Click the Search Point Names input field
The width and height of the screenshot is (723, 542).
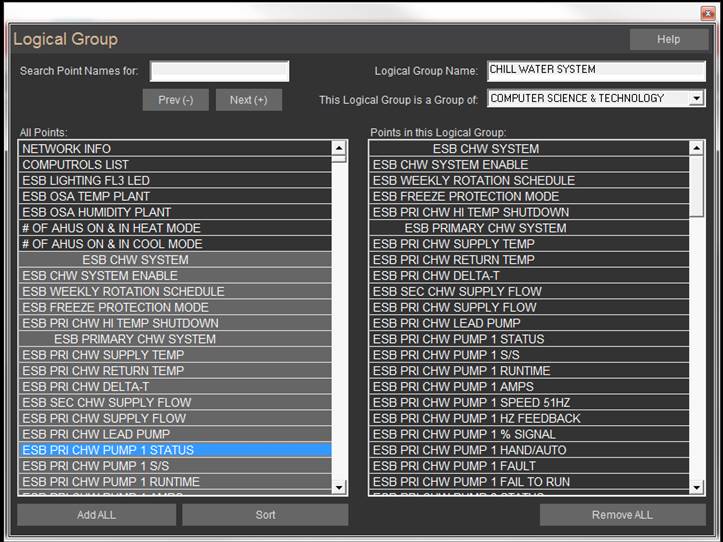pos(220,71)
